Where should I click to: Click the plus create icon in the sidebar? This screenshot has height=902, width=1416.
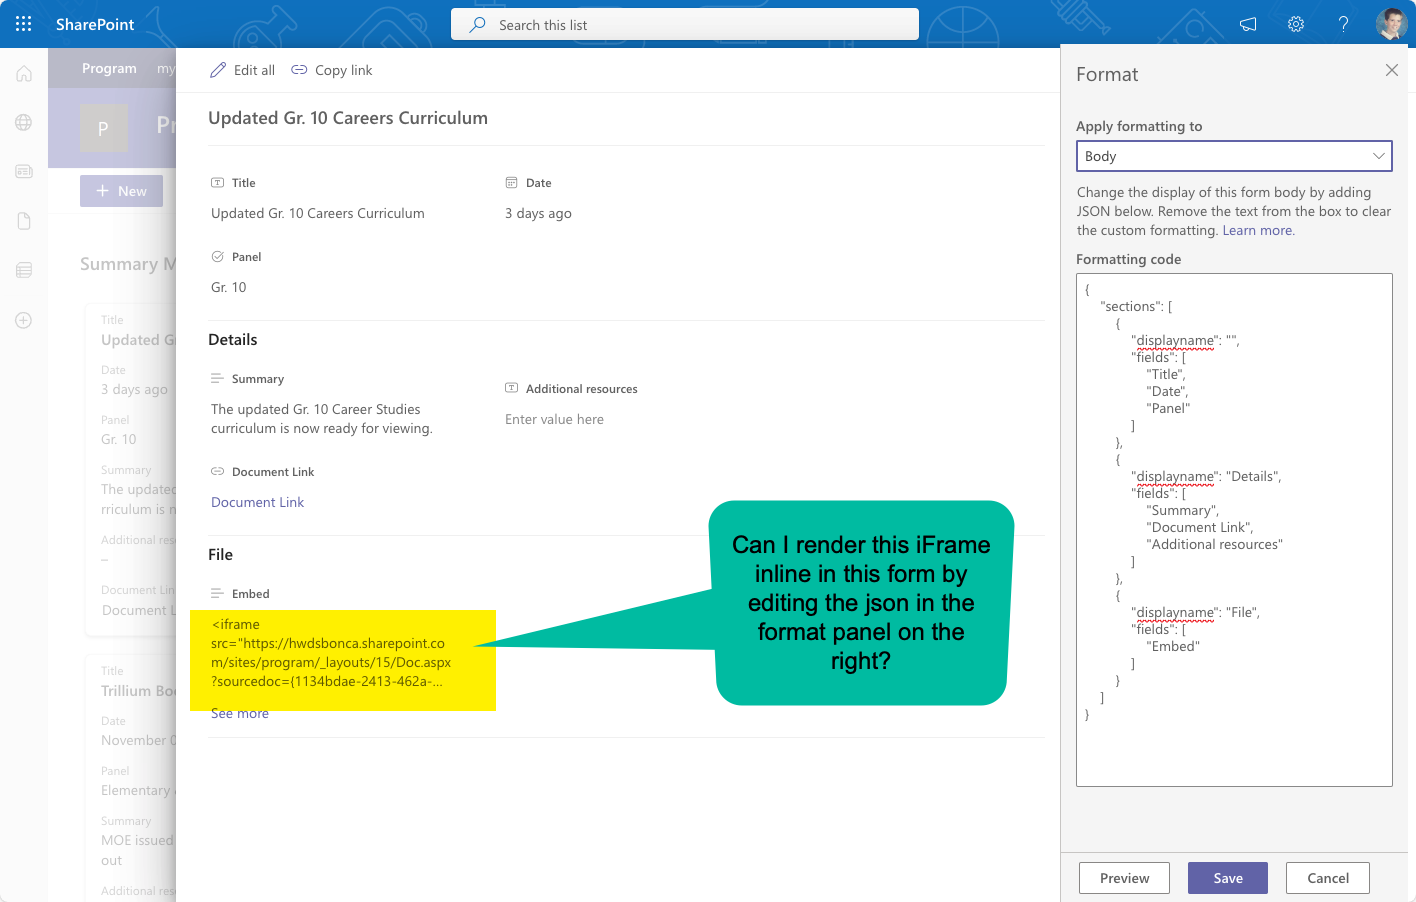(23, 320)
